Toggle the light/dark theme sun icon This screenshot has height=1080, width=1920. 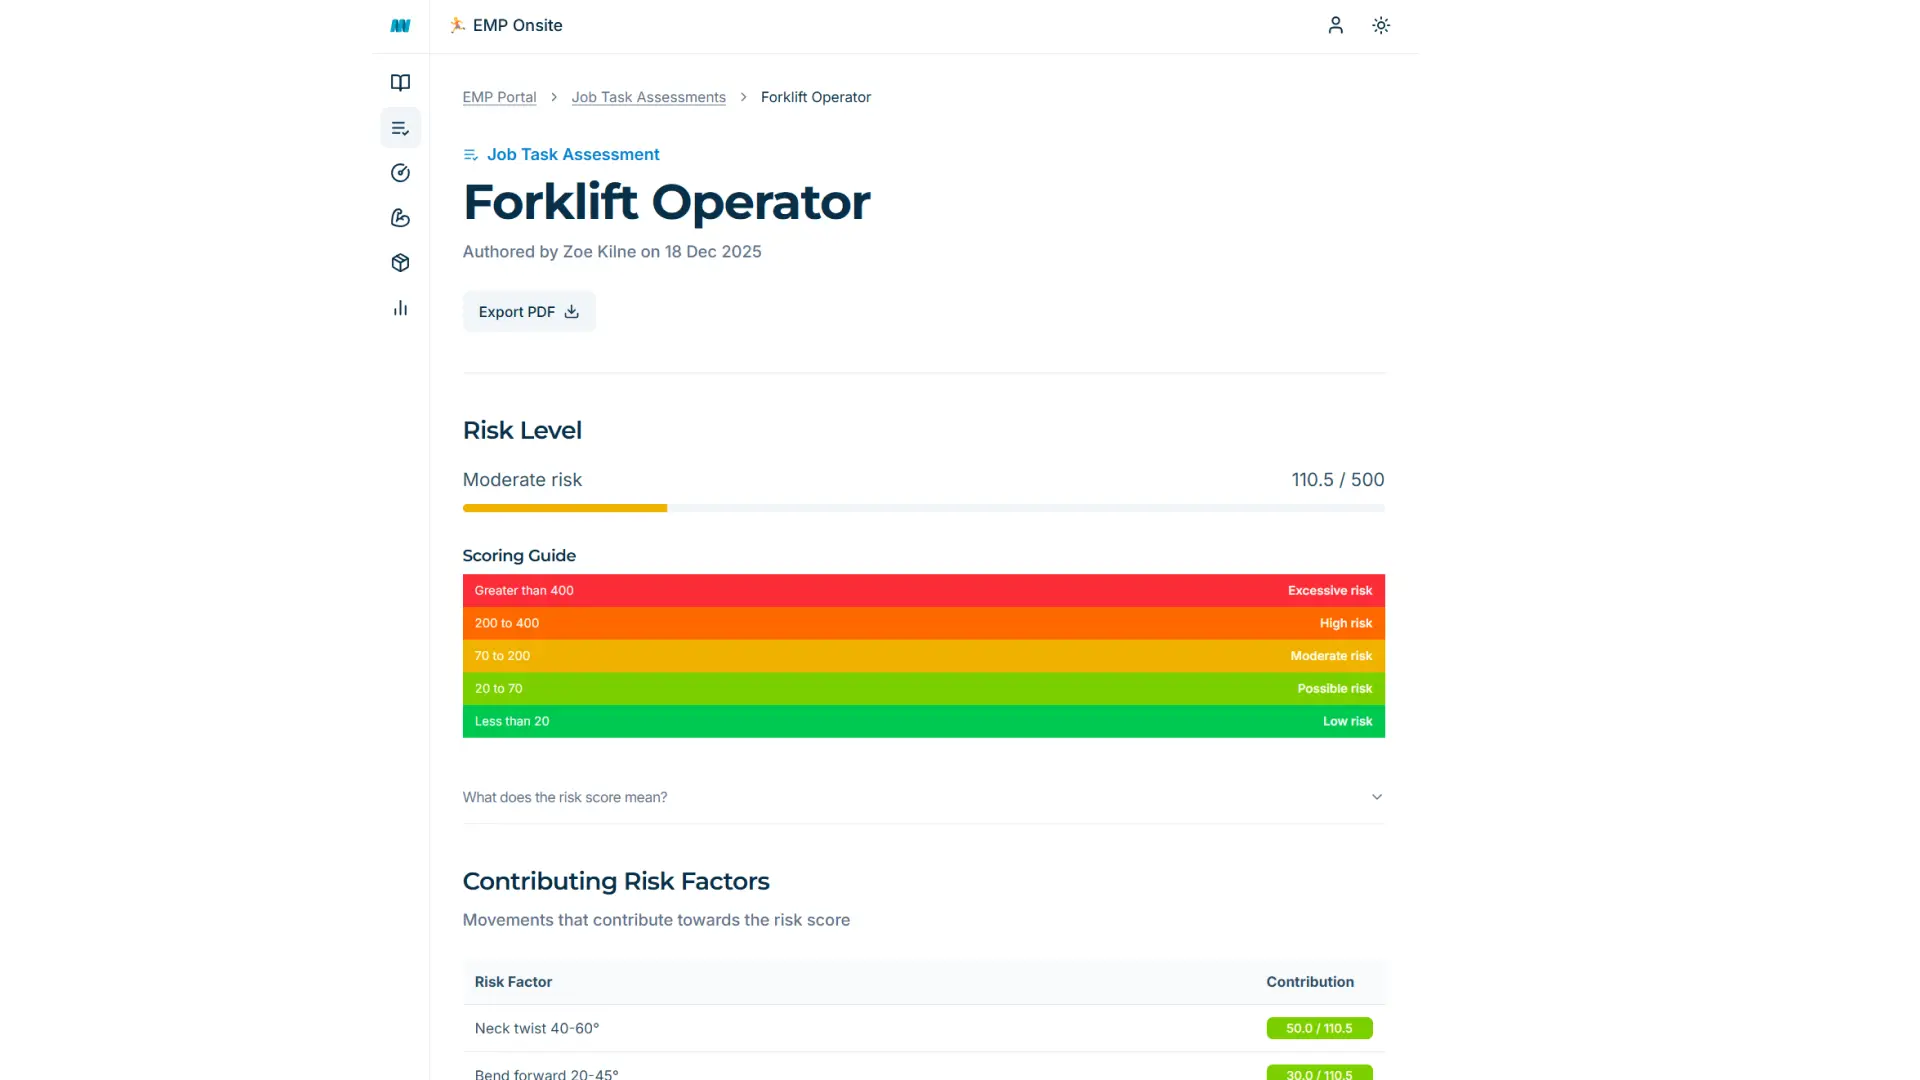click(x=1381, y=25)
